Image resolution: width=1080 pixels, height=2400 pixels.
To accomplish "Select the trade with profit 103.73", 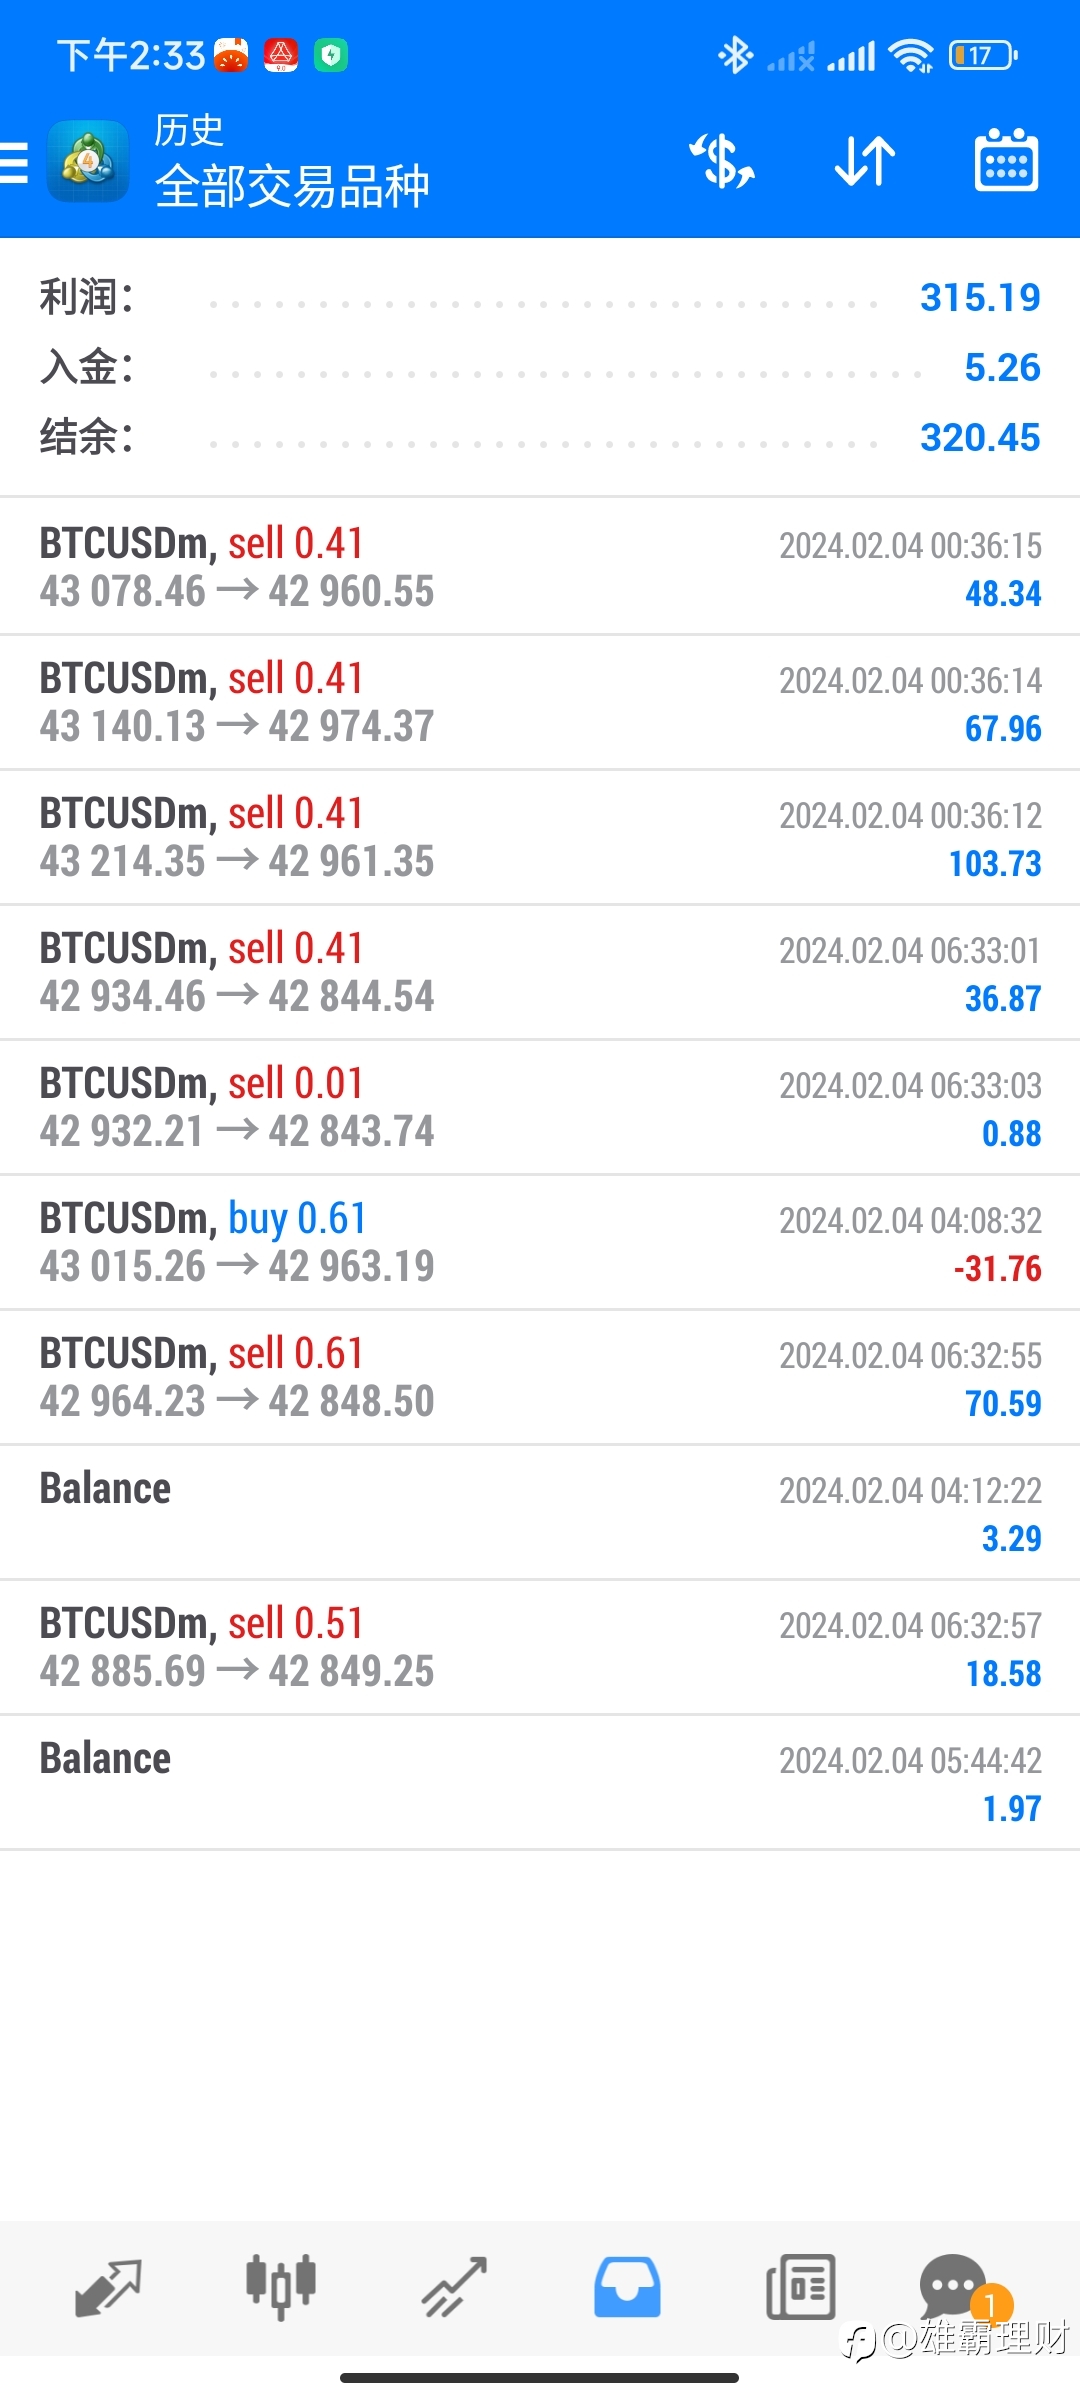I will [540, 838].
